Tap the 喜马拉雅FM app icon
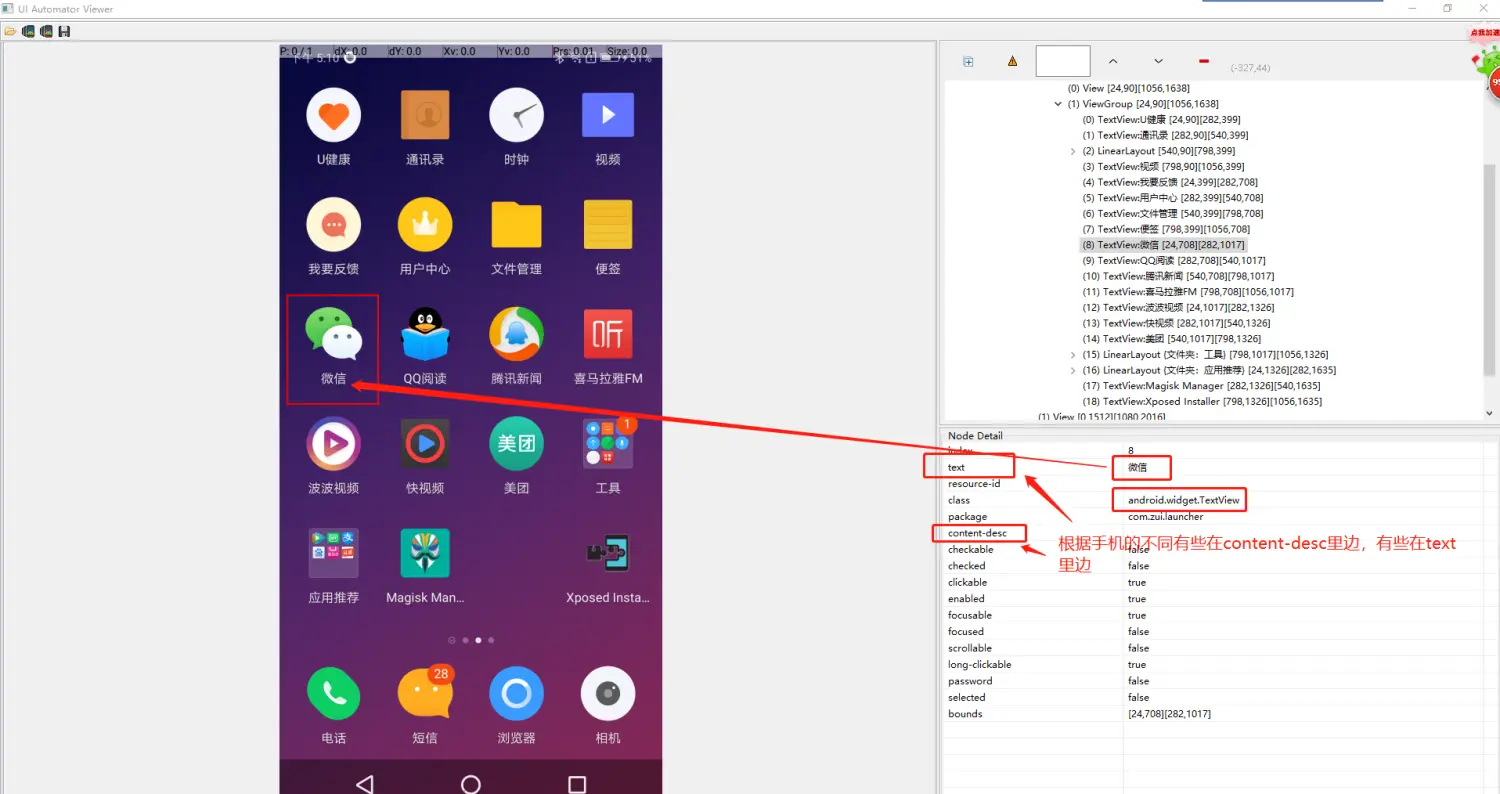 [x=608, y=334]
